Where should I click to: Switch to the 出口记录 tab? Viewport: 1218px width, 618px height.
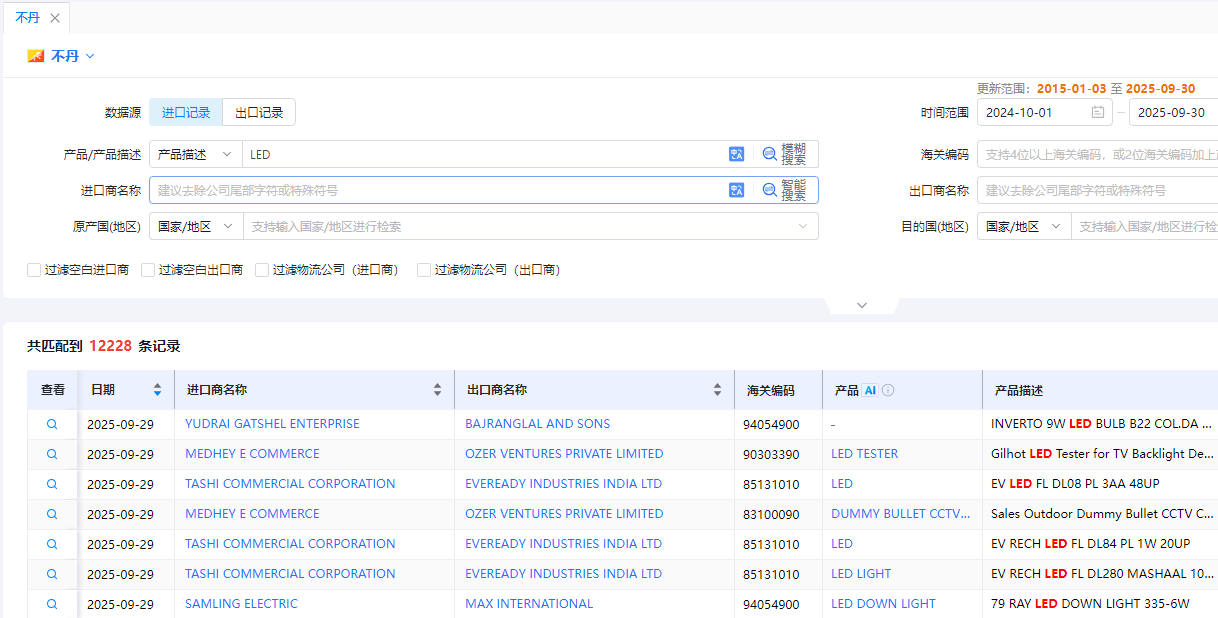(258, 111)
